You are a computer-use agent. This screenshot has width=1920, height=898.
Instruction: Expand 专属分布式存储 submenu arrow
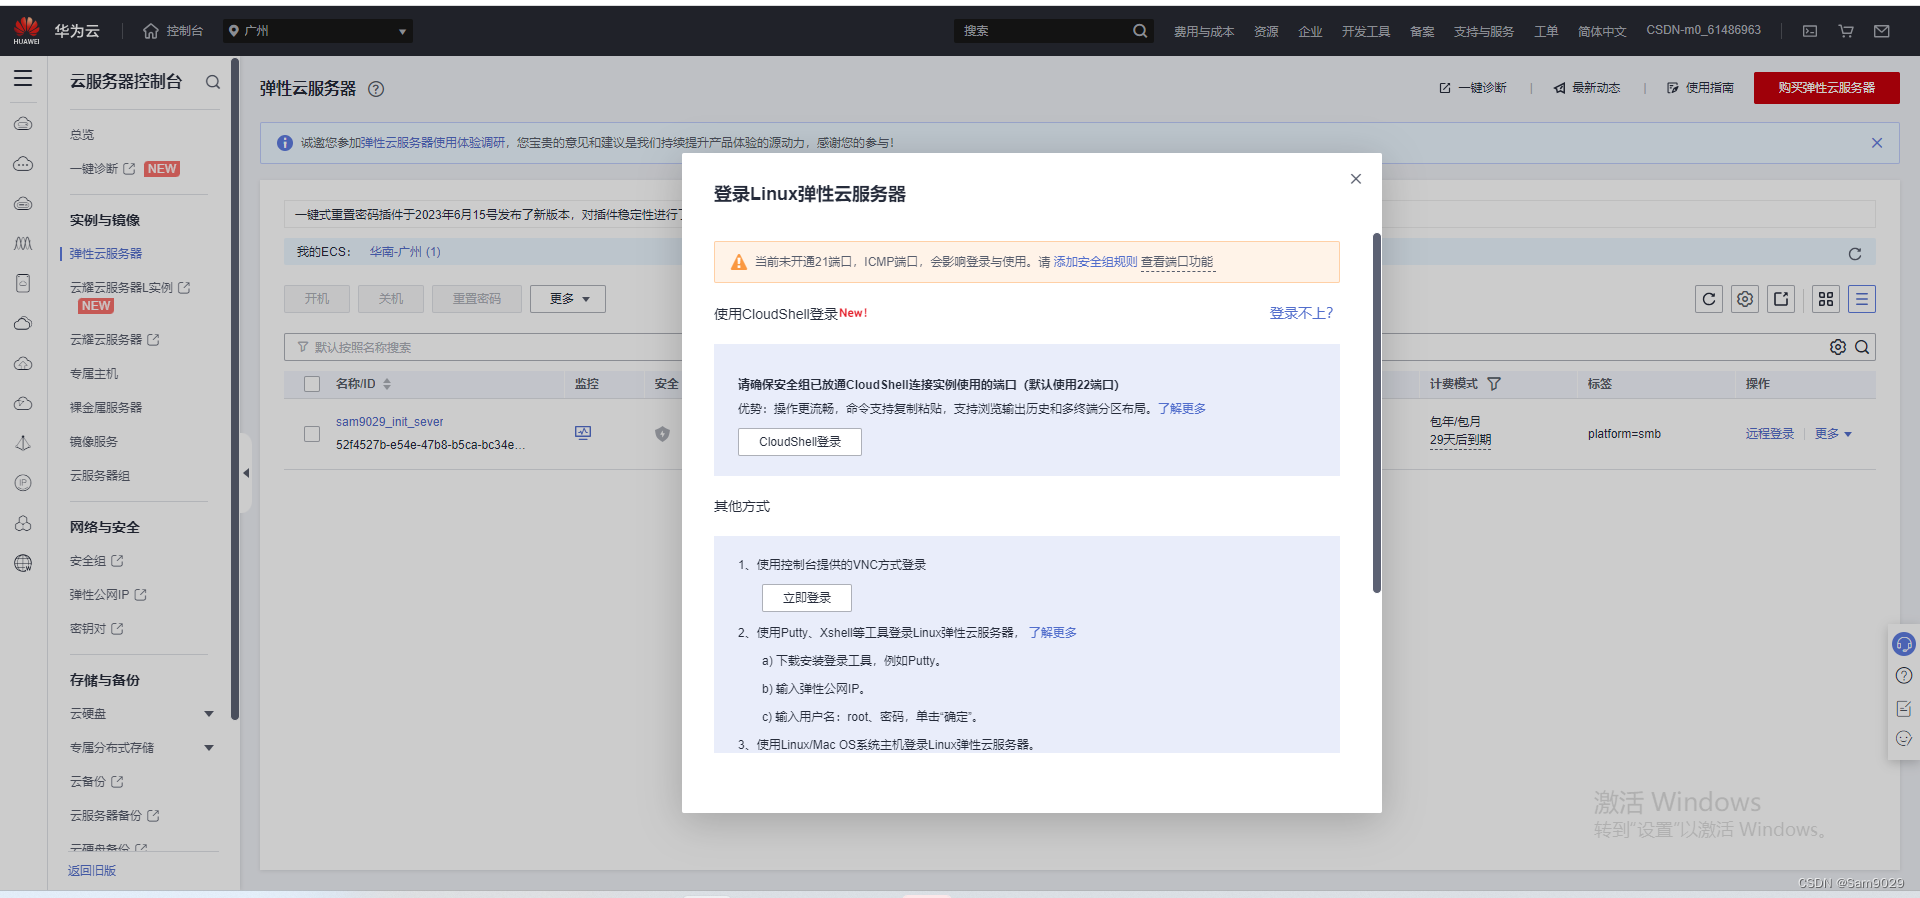point(209,748)
